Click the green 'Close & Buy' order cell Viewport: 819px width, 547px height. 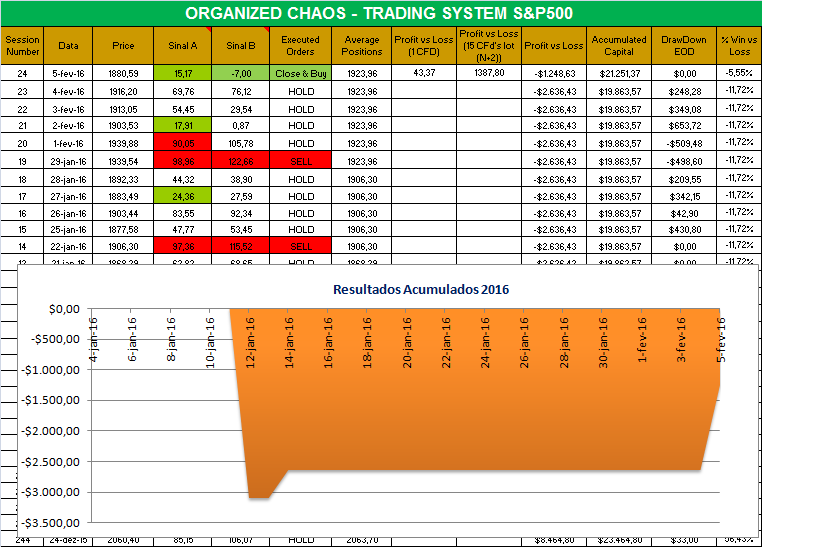301,73
